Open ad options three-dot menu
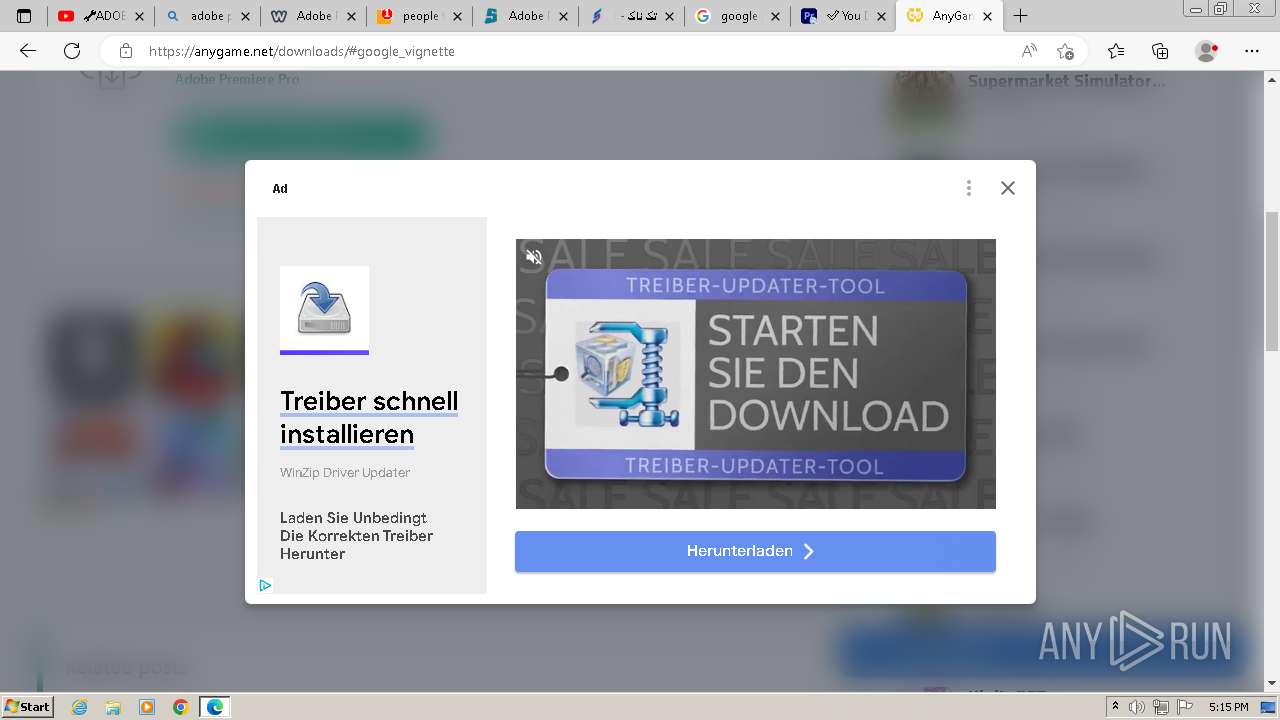 (x=968, y=188)
